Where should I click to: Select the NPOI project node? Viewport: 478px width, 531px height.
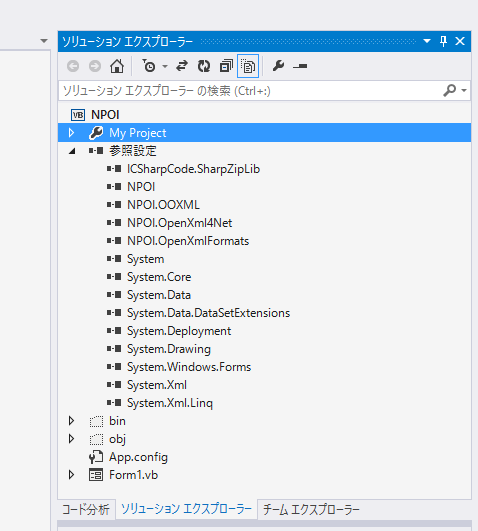tap(105, 115)
